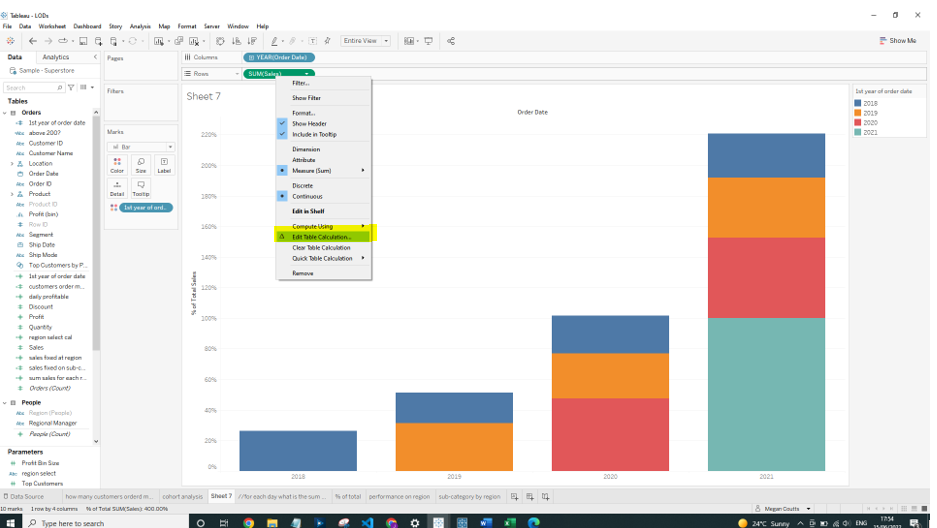Click the Color card in Marks
The height and width of the screenshot is (528, 937).
(x=117, y=165)
